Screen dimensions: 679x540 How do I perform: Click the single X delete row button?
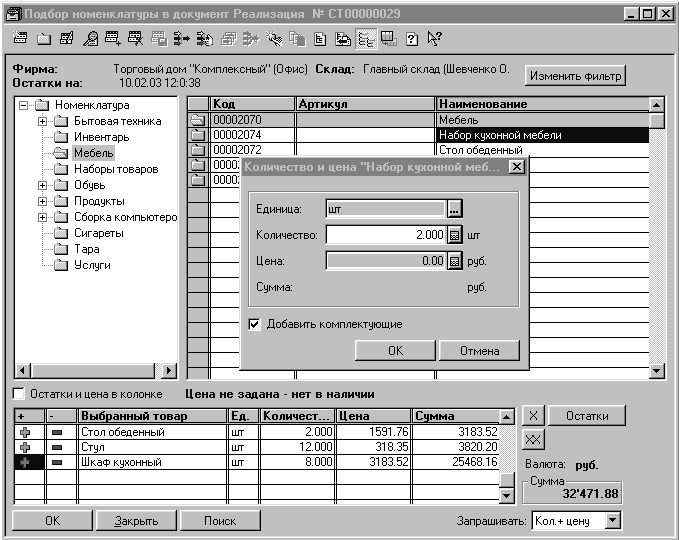[x=533, y=416]
